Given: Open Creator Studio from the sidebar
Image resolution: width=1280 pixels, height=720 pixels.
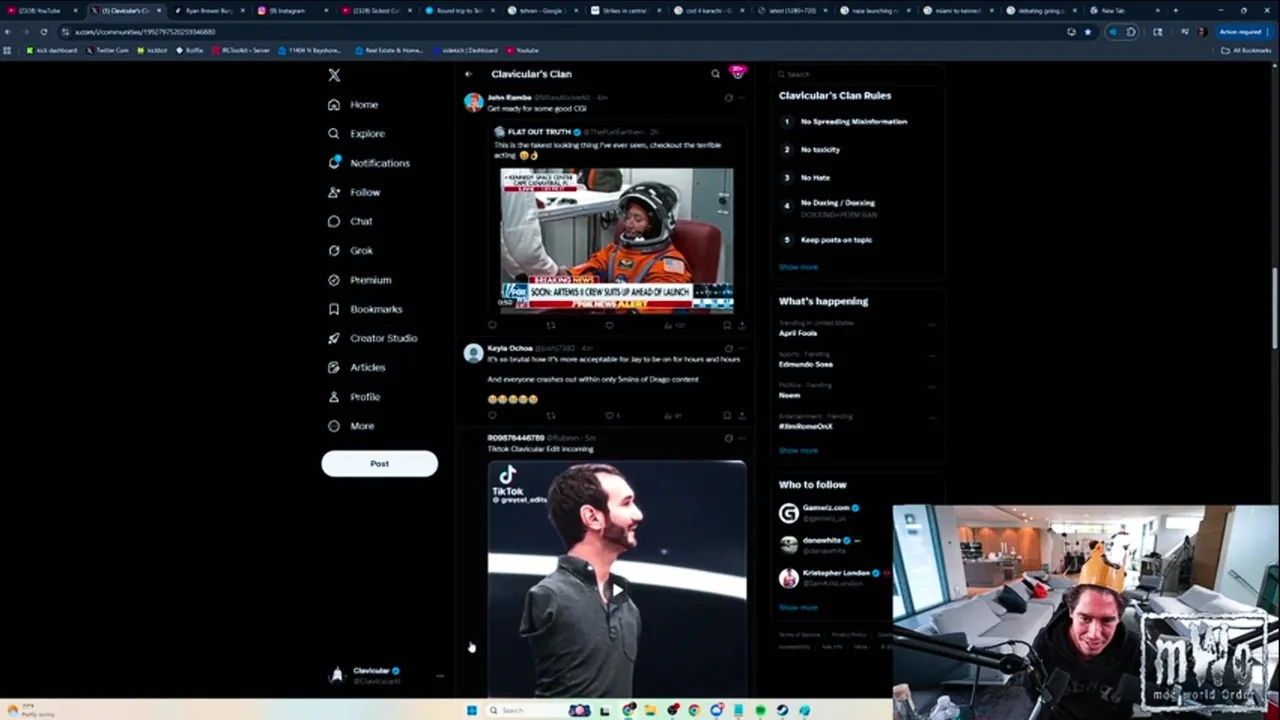Looking at the screenshot, I should (372, 338).
